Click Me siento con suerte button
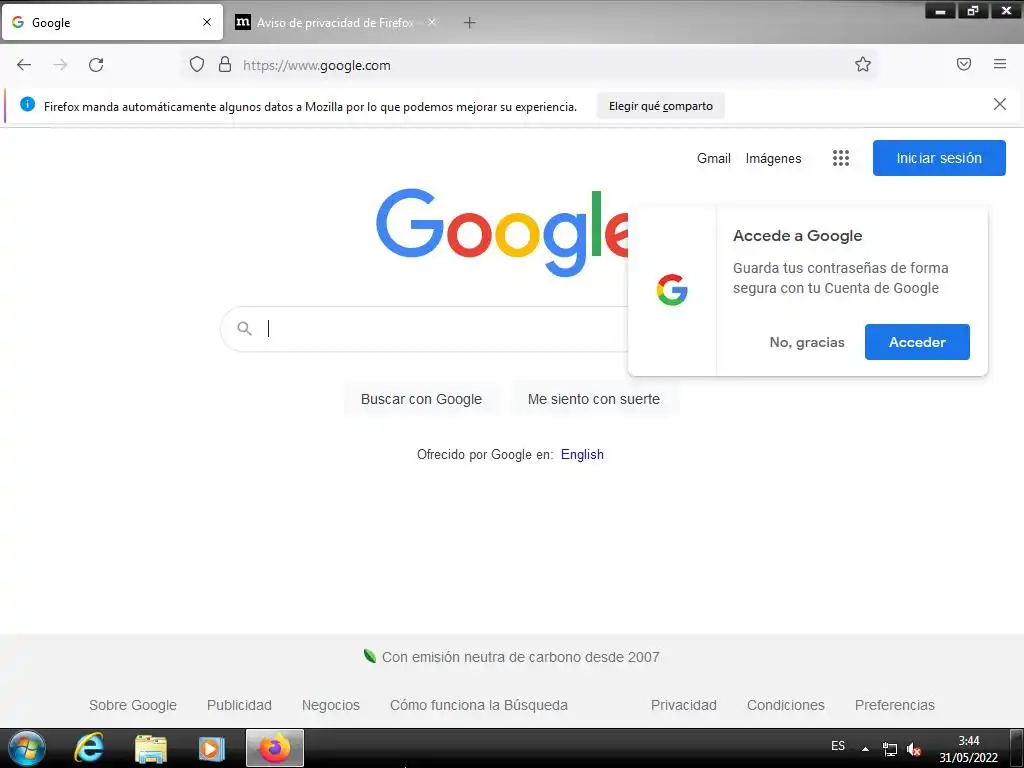The width and height of the screenshot is (1024, 768). tap(594, 399)
